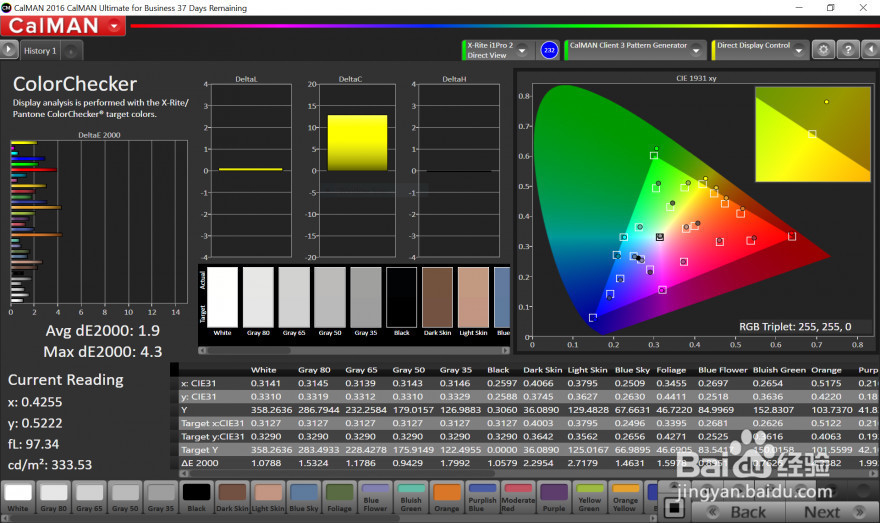880x523 pixels.
Task: Open the CalMAN logo main menu arrow
Action: pyautogui.click(x=114, y=26)
